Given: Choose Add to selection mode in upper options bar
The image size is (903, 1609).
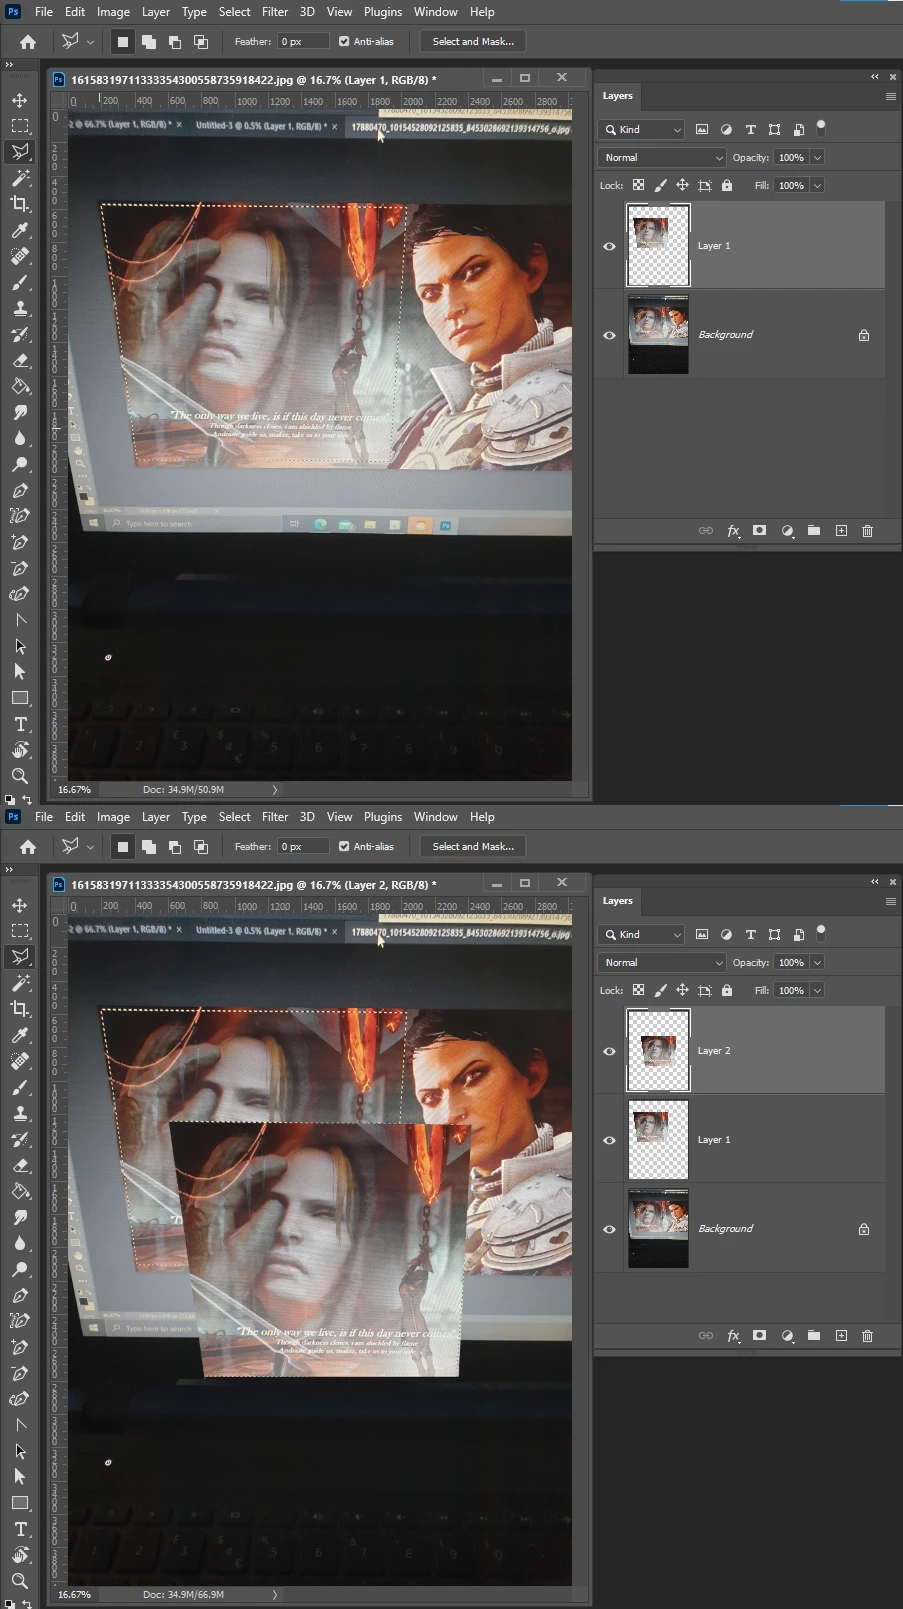Looking at the screenshot, I should point(148,42).
